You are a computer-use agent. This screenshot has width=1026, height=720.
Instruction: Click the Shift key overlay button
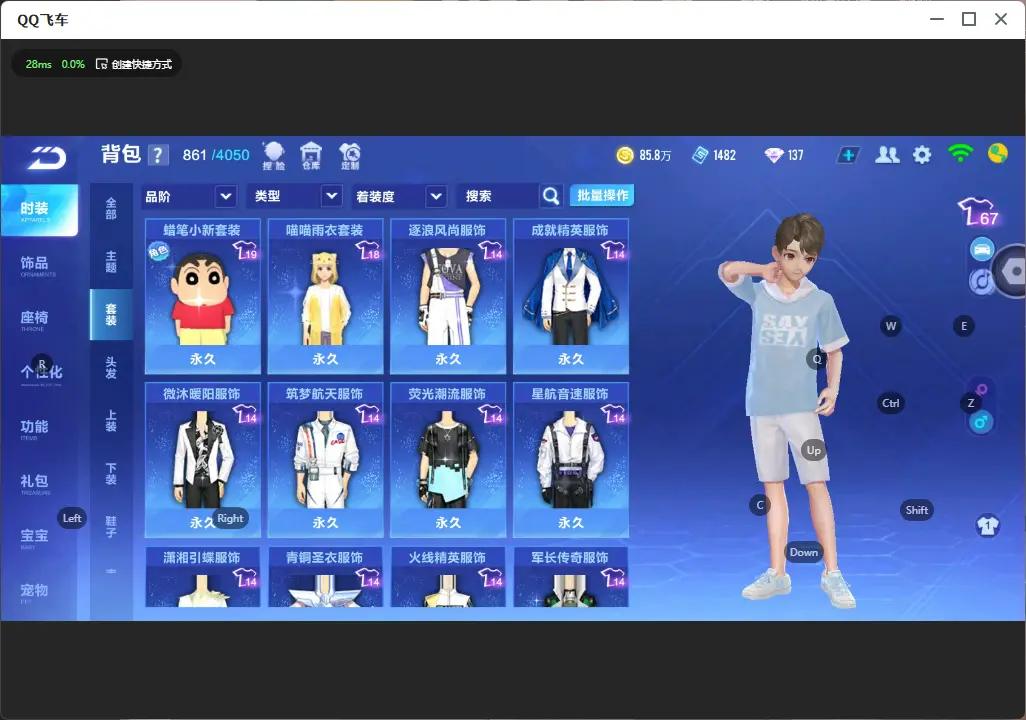point(916,510)
